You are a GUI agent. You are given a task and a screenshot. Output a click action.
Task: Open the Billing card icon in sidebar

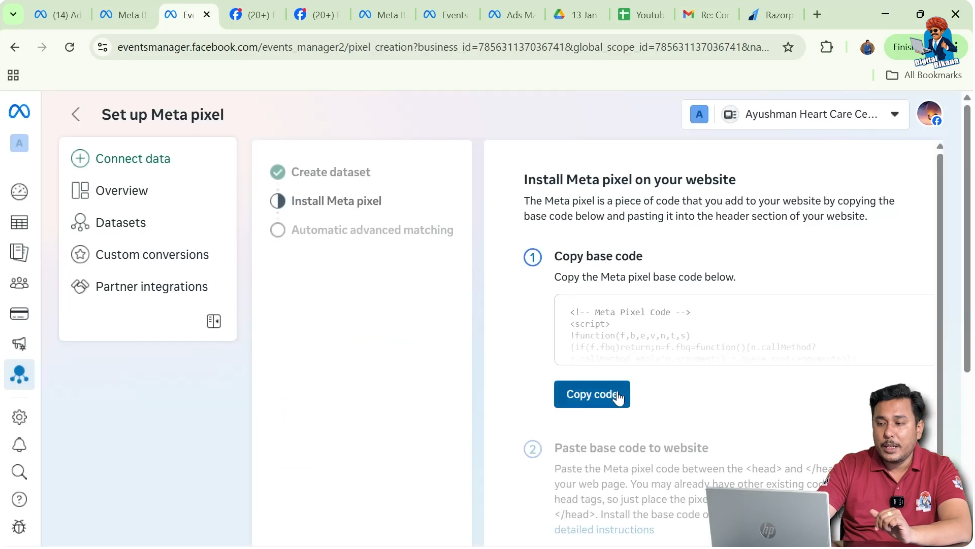19,314
